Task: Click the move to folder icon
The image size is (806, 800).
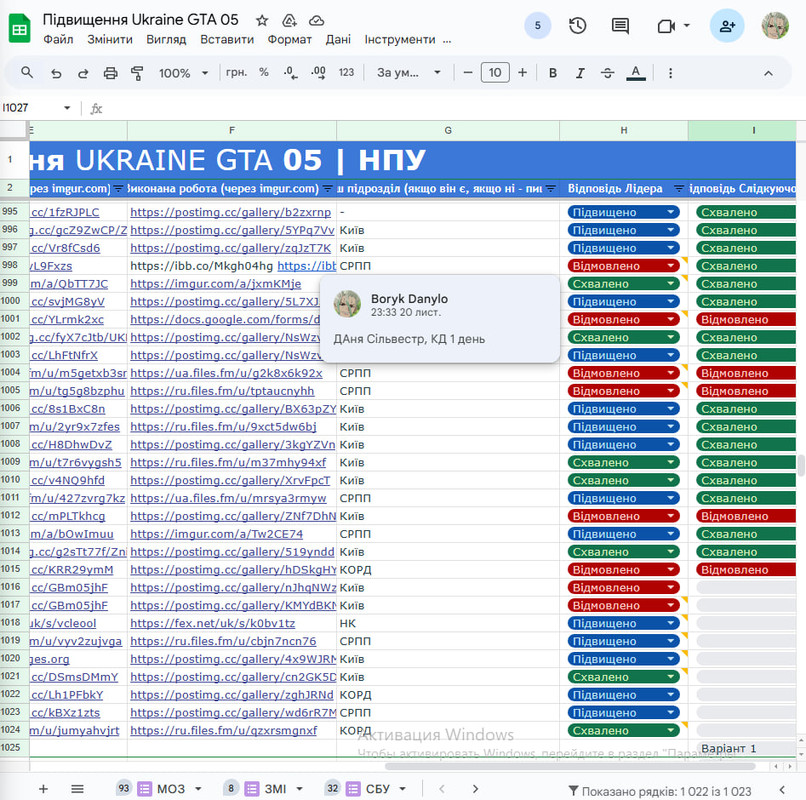Action: point(289,21)
